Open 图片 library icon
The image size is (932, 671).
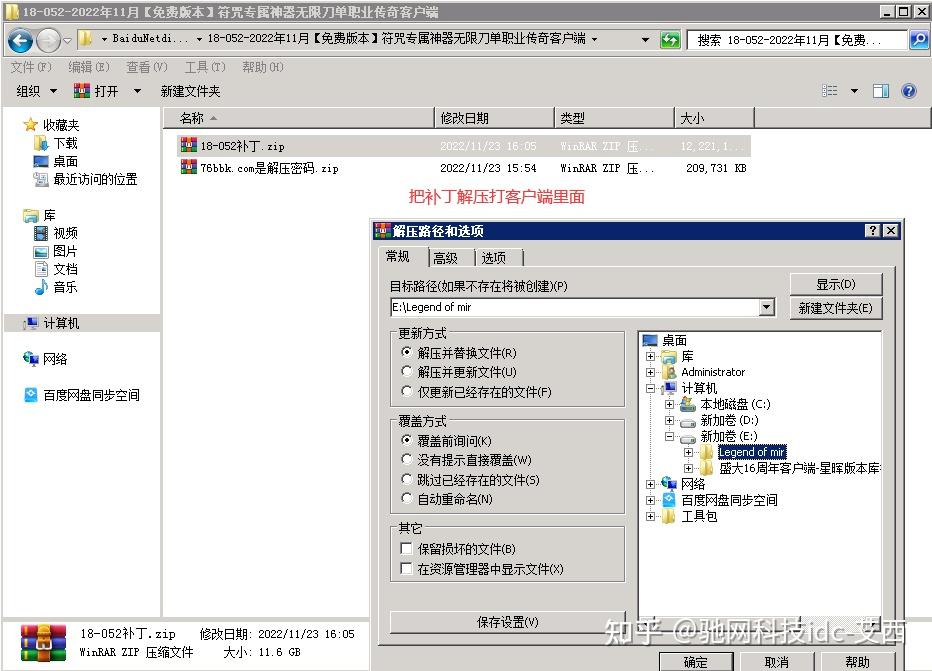tap(41, 251)
